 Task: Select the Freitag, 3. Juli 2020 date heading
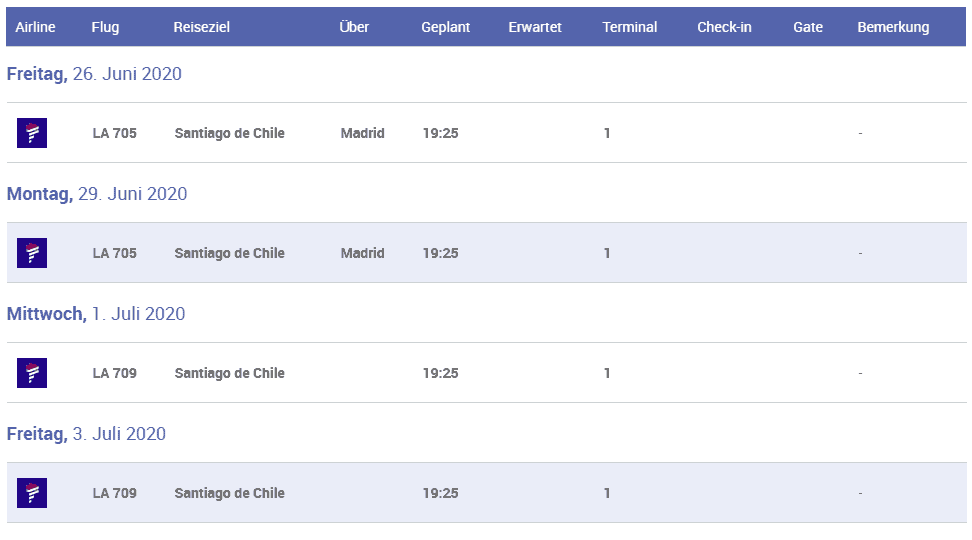pos(86,434)
